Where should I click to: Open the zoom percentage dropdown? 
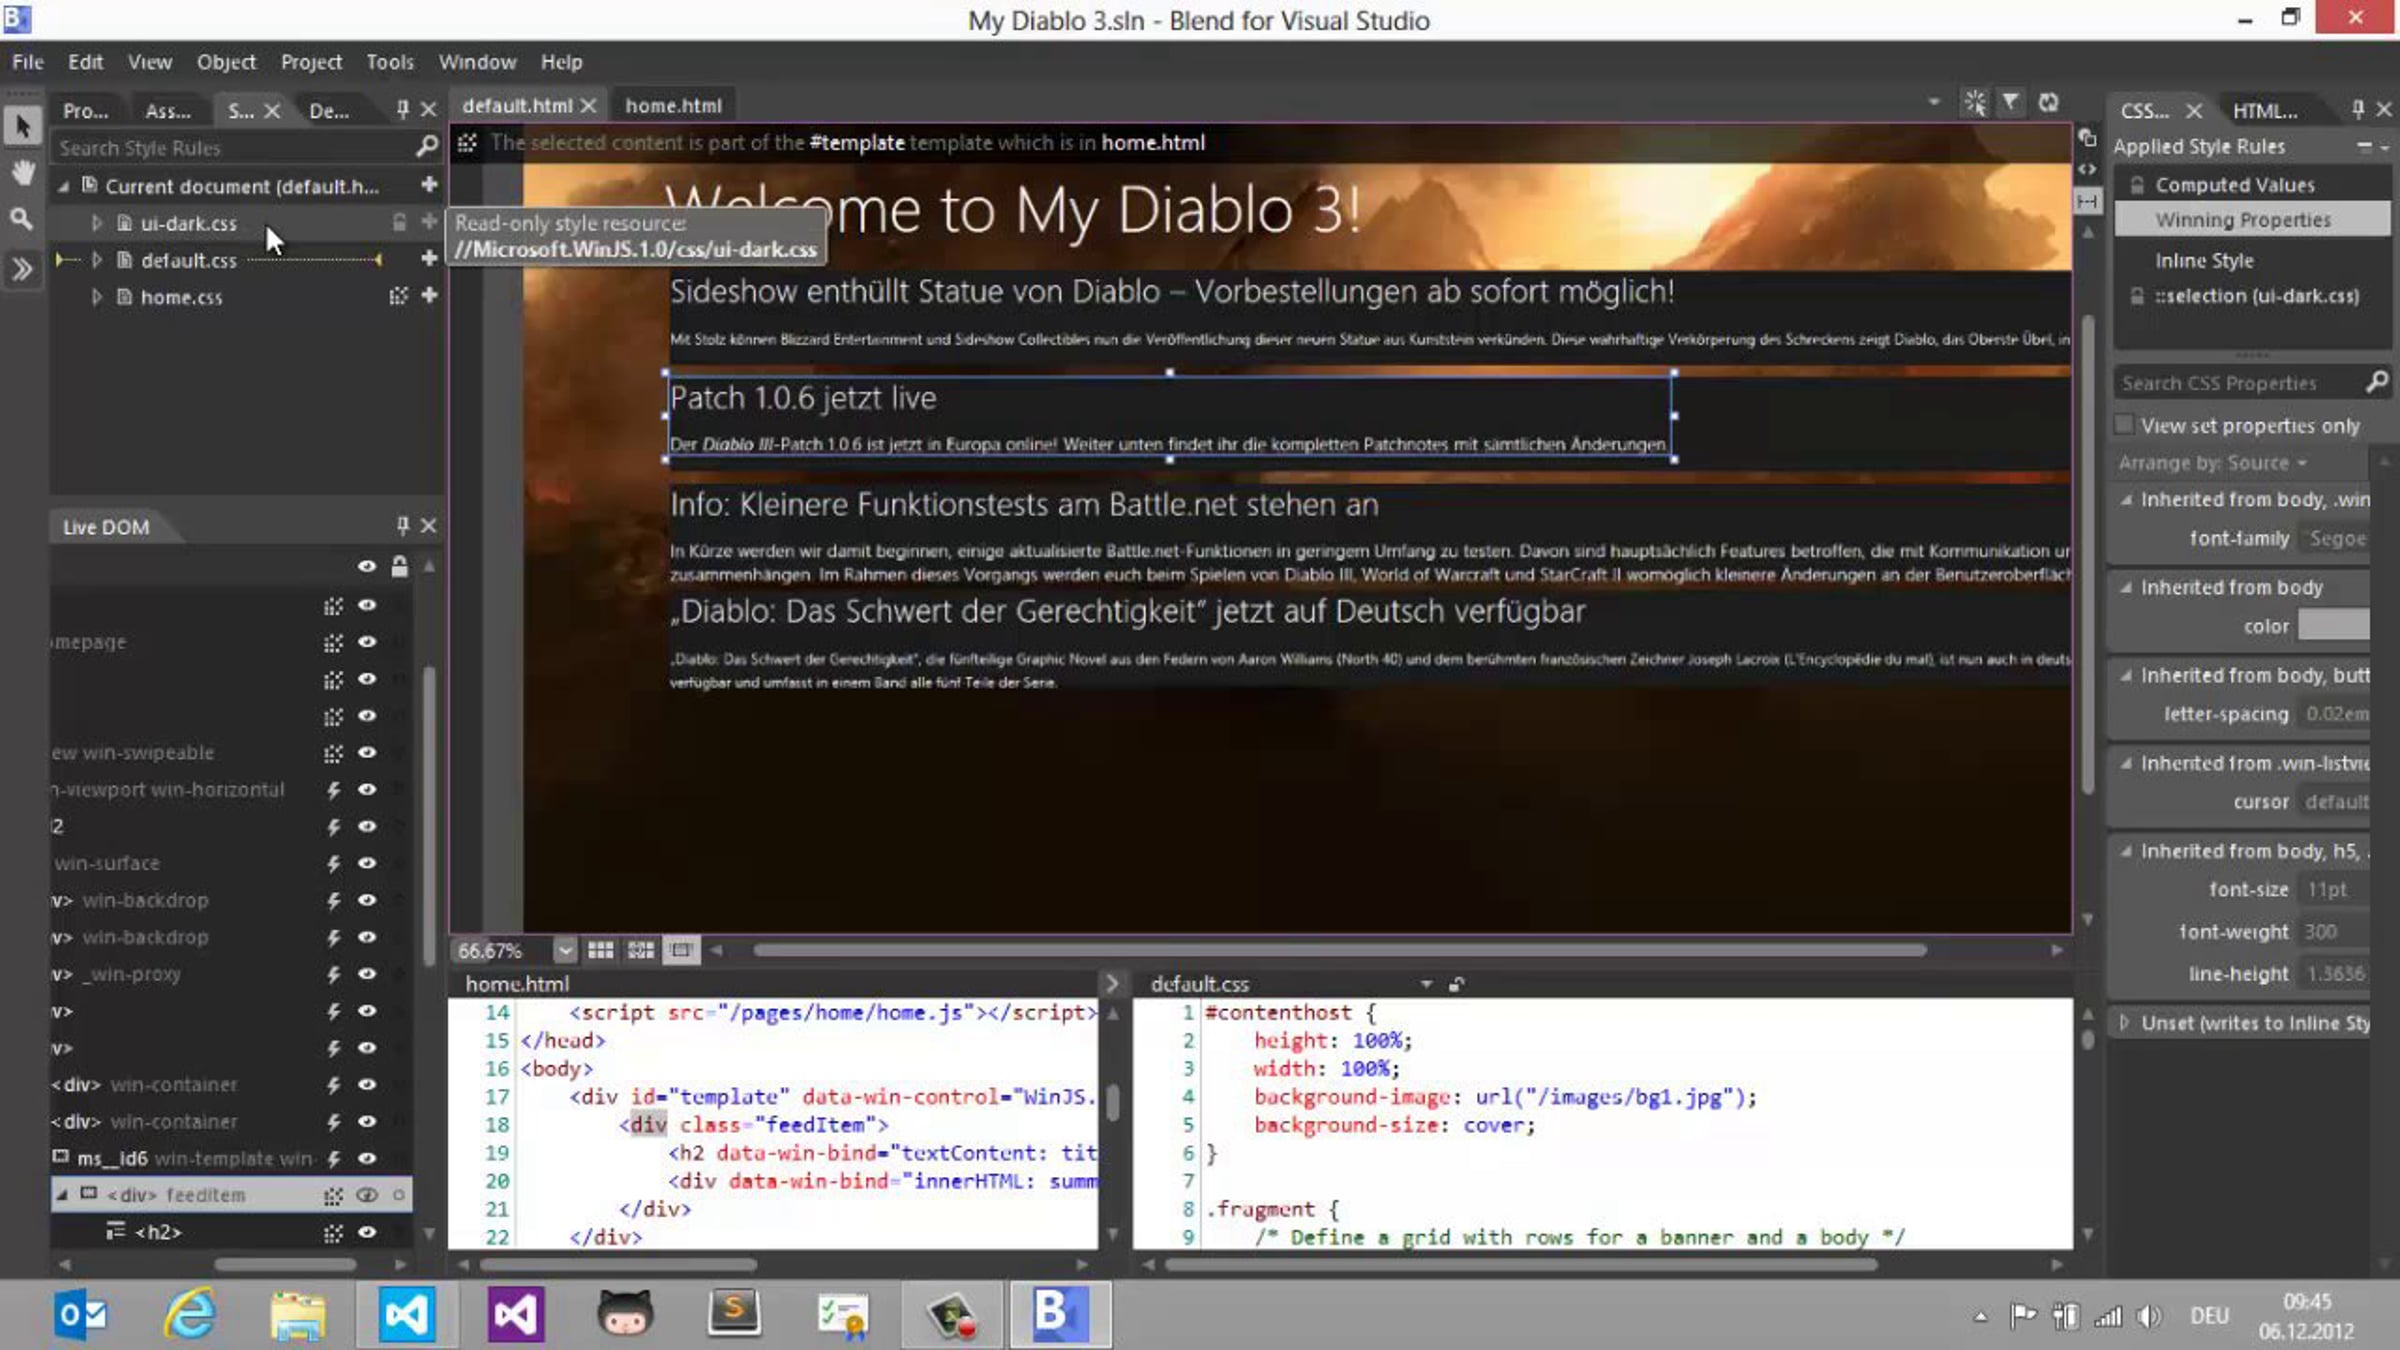(x=565, y=950)
